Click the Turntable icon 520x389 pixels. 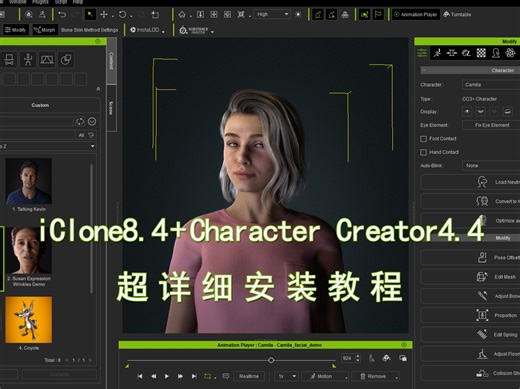(457, 14)
